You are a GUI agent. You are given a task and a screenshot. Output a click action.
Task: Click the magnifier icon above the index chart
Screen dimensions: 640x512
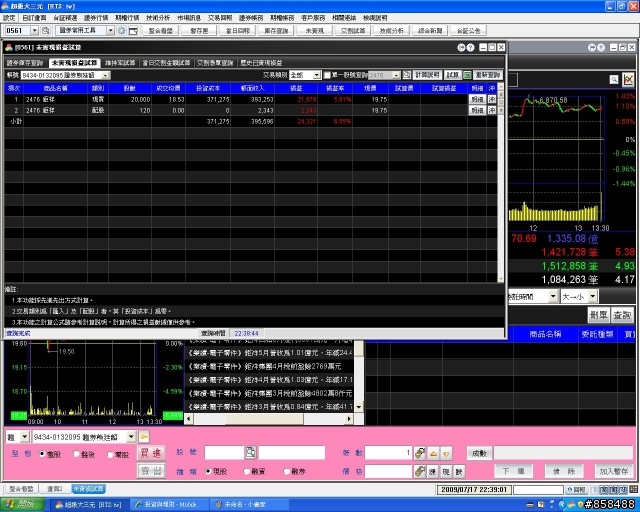614,80
